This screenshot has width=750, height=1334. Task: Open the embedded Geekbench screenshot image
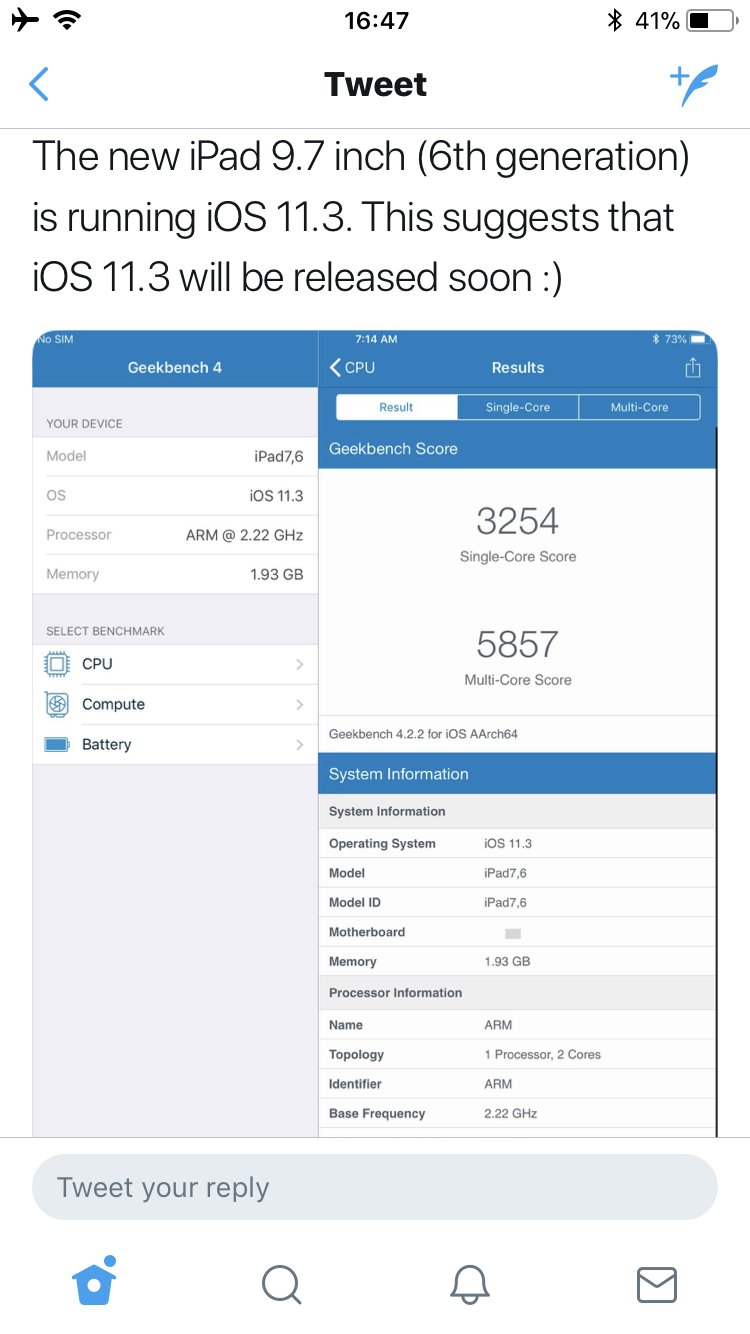pos(375,733)
